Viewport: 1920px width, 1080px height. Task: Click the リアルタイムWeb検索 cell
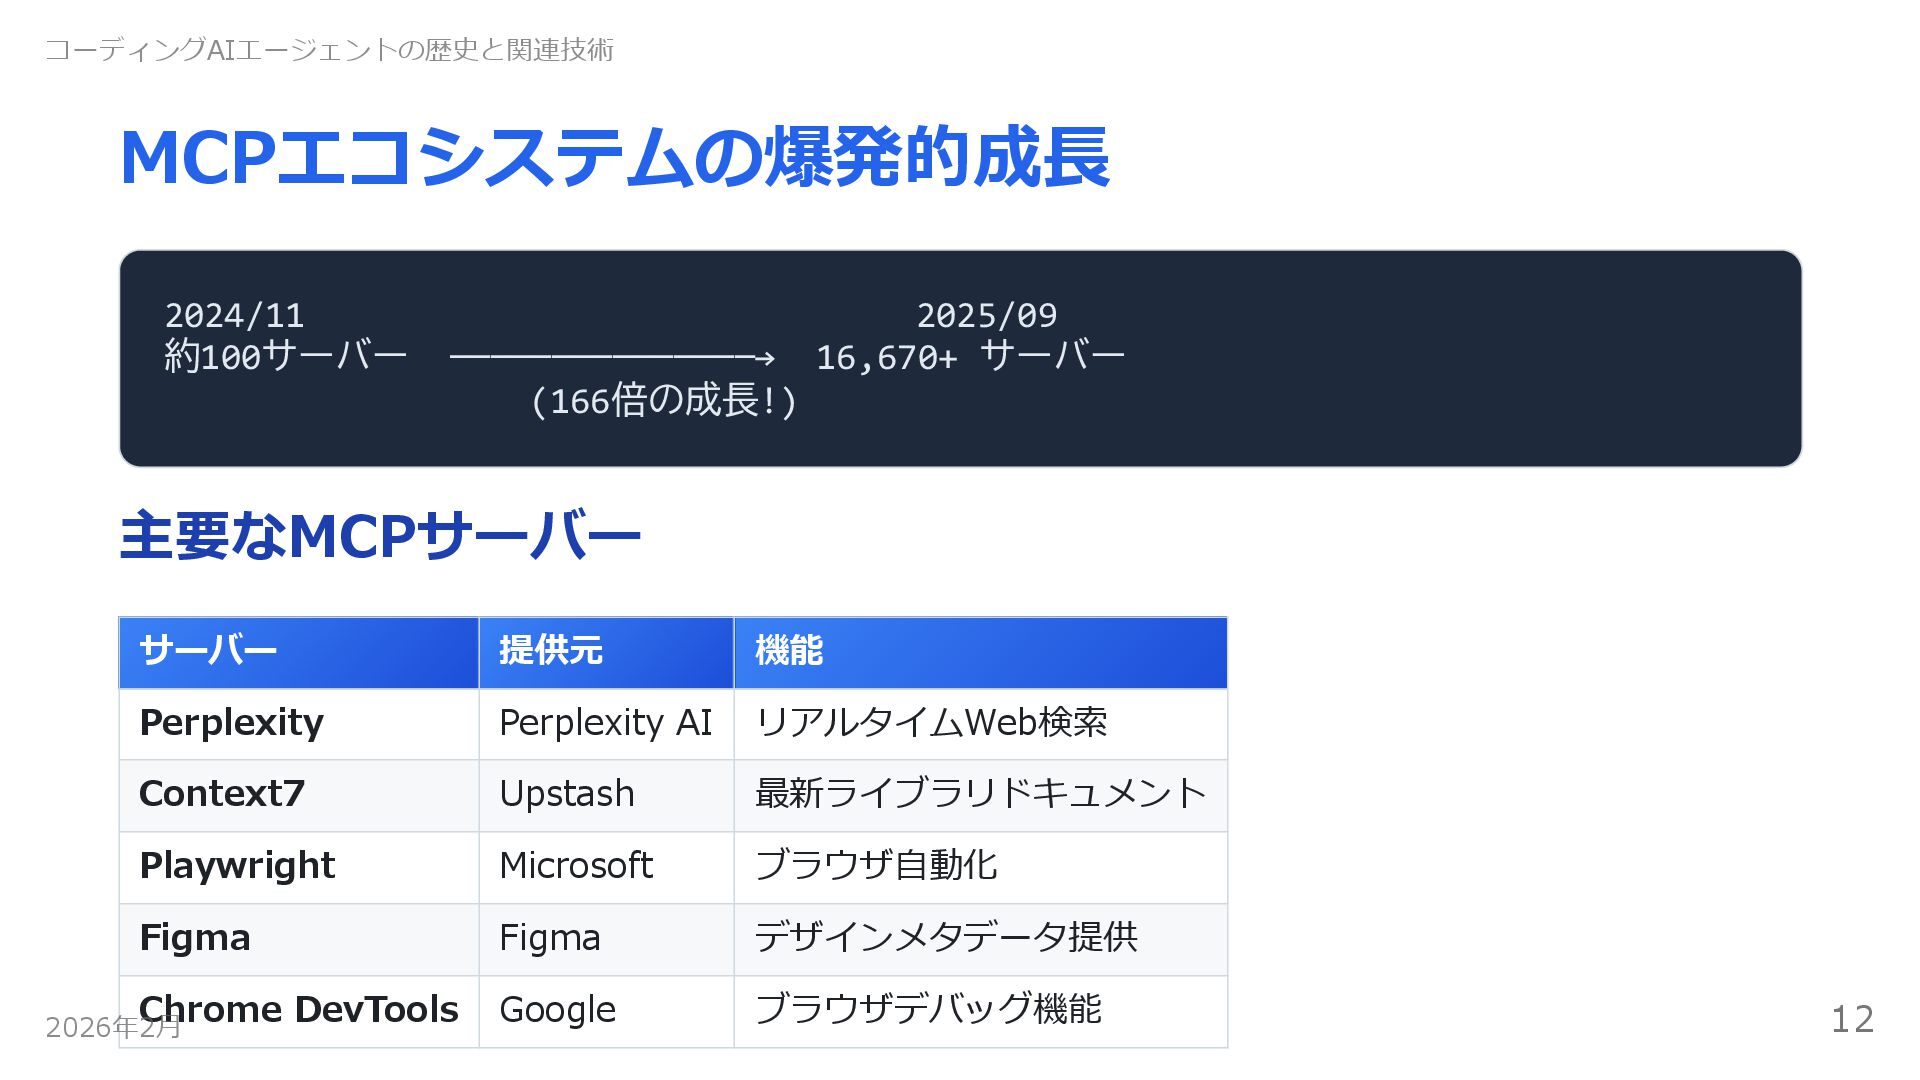click(x=931, y=723)
